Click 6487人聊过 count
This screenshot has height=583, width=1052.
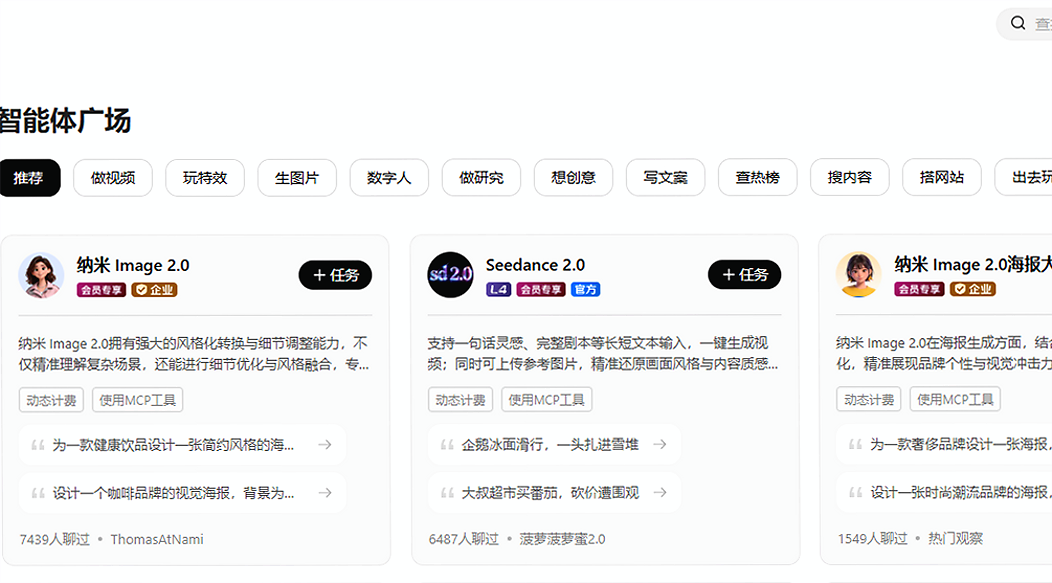pos(464,539)
